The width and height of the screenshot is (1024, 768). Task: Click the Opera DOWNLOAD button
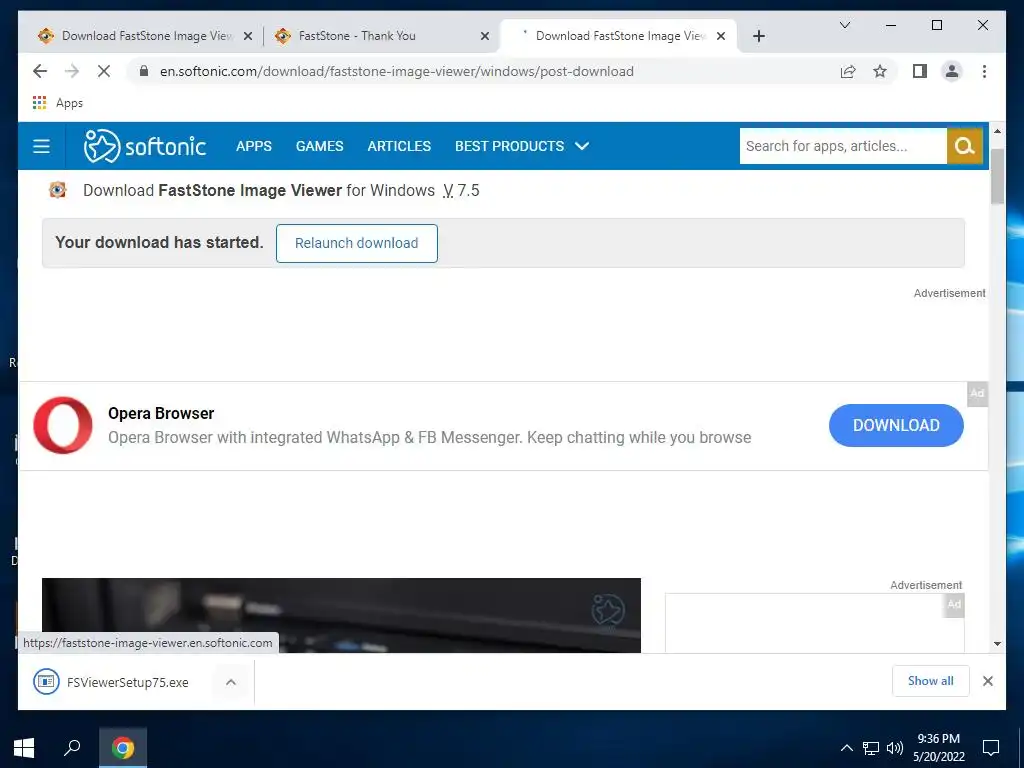pyautogui.click(x=896, y=425)
